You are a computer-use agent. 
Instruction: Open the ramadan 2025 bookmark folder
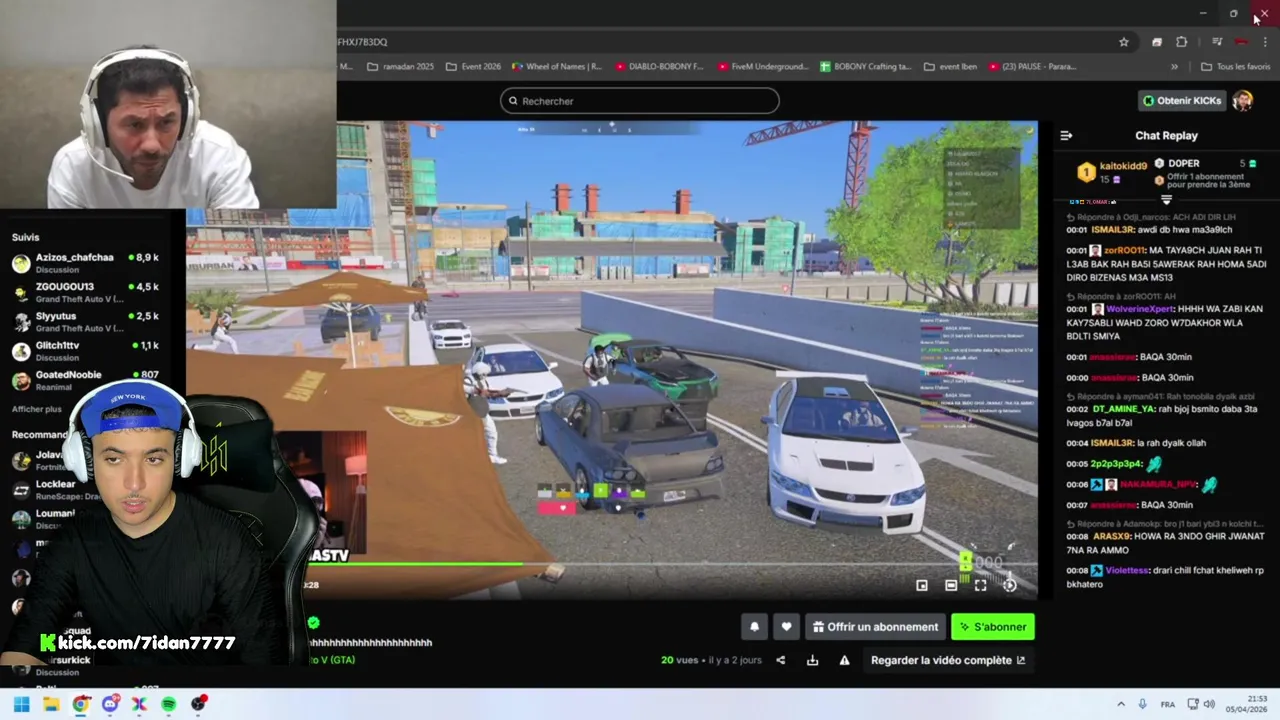pyautogui.click(x=401, y=67)
